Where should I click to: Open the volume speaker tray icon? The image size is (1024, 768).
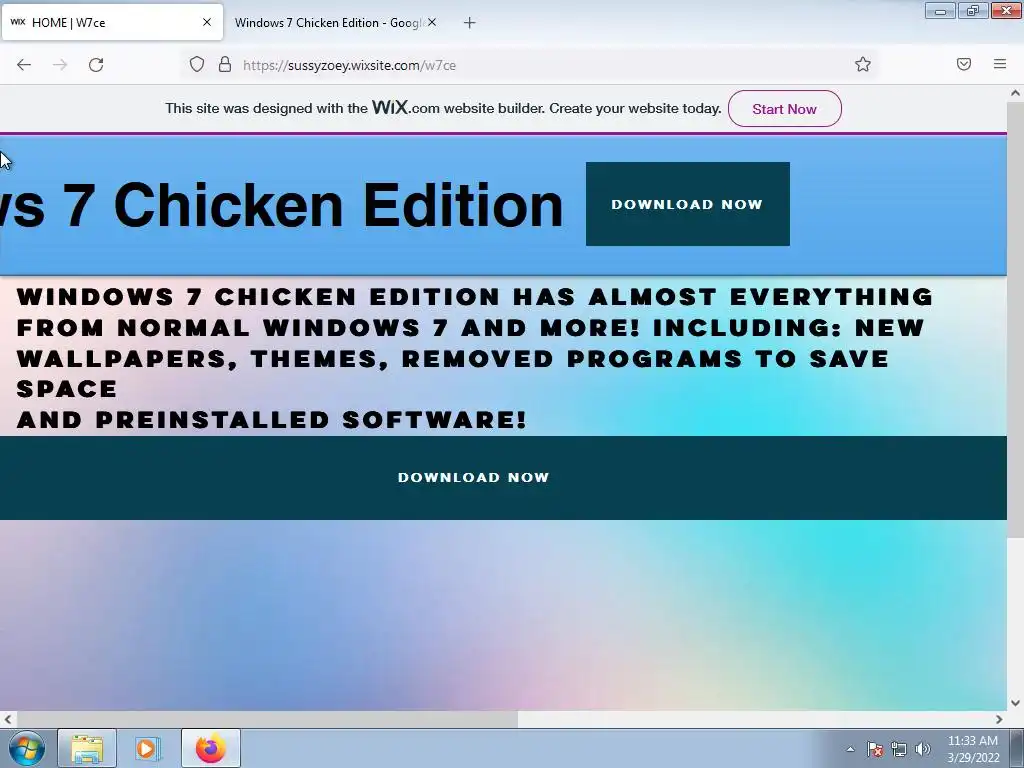(923, 749)
